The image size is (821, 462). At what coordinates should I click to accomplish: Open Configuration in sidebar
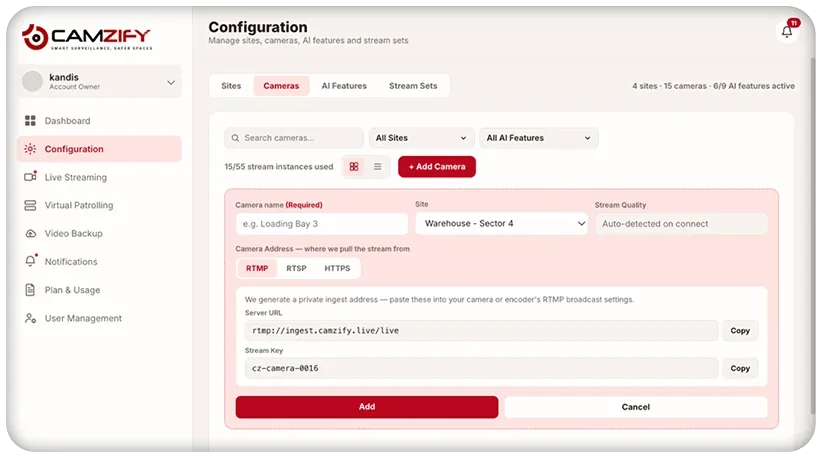pos(99,149)
